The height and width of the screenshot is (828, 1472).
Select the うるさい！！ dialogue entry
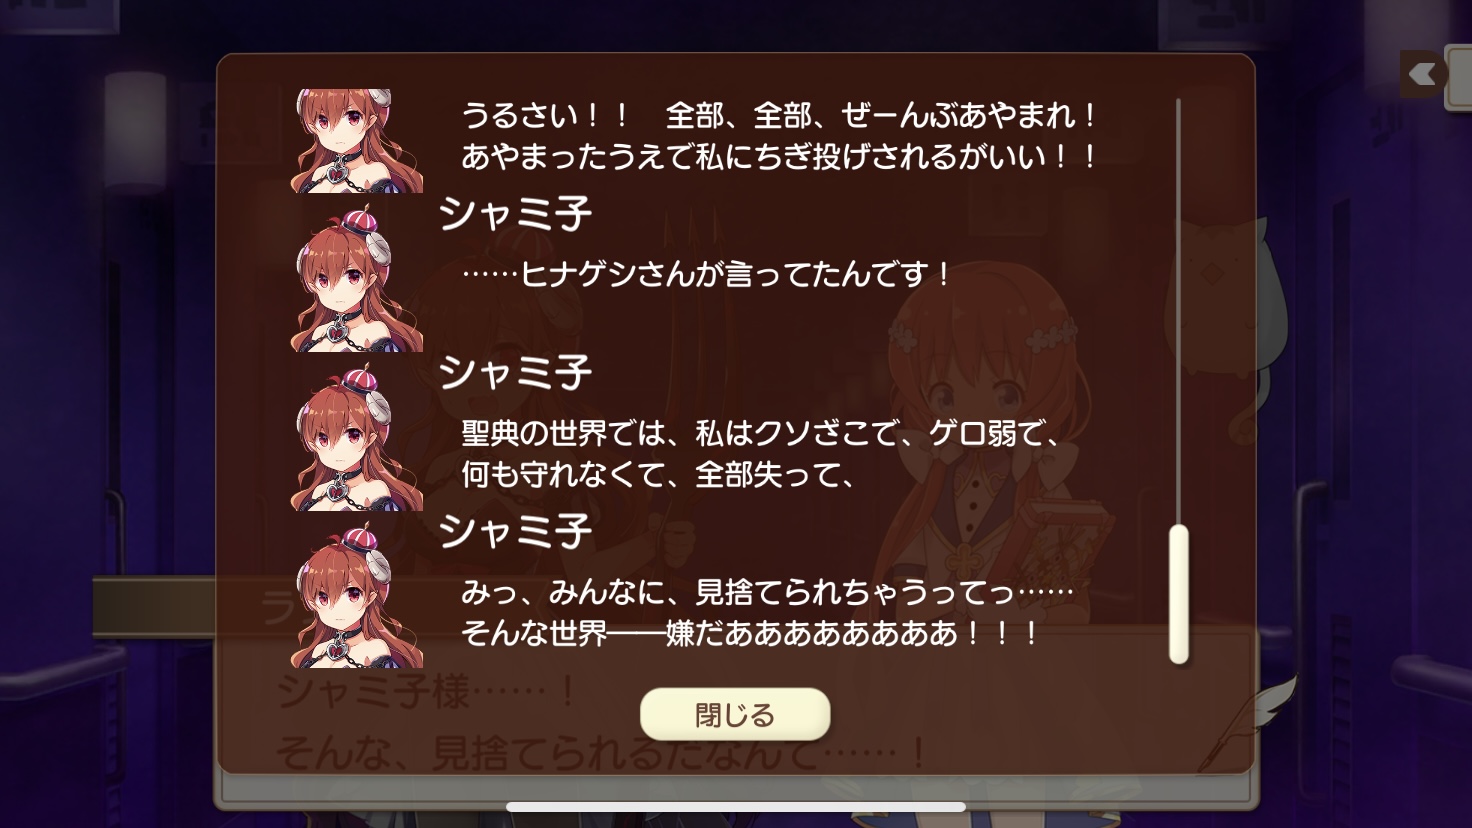click(779, 136)
